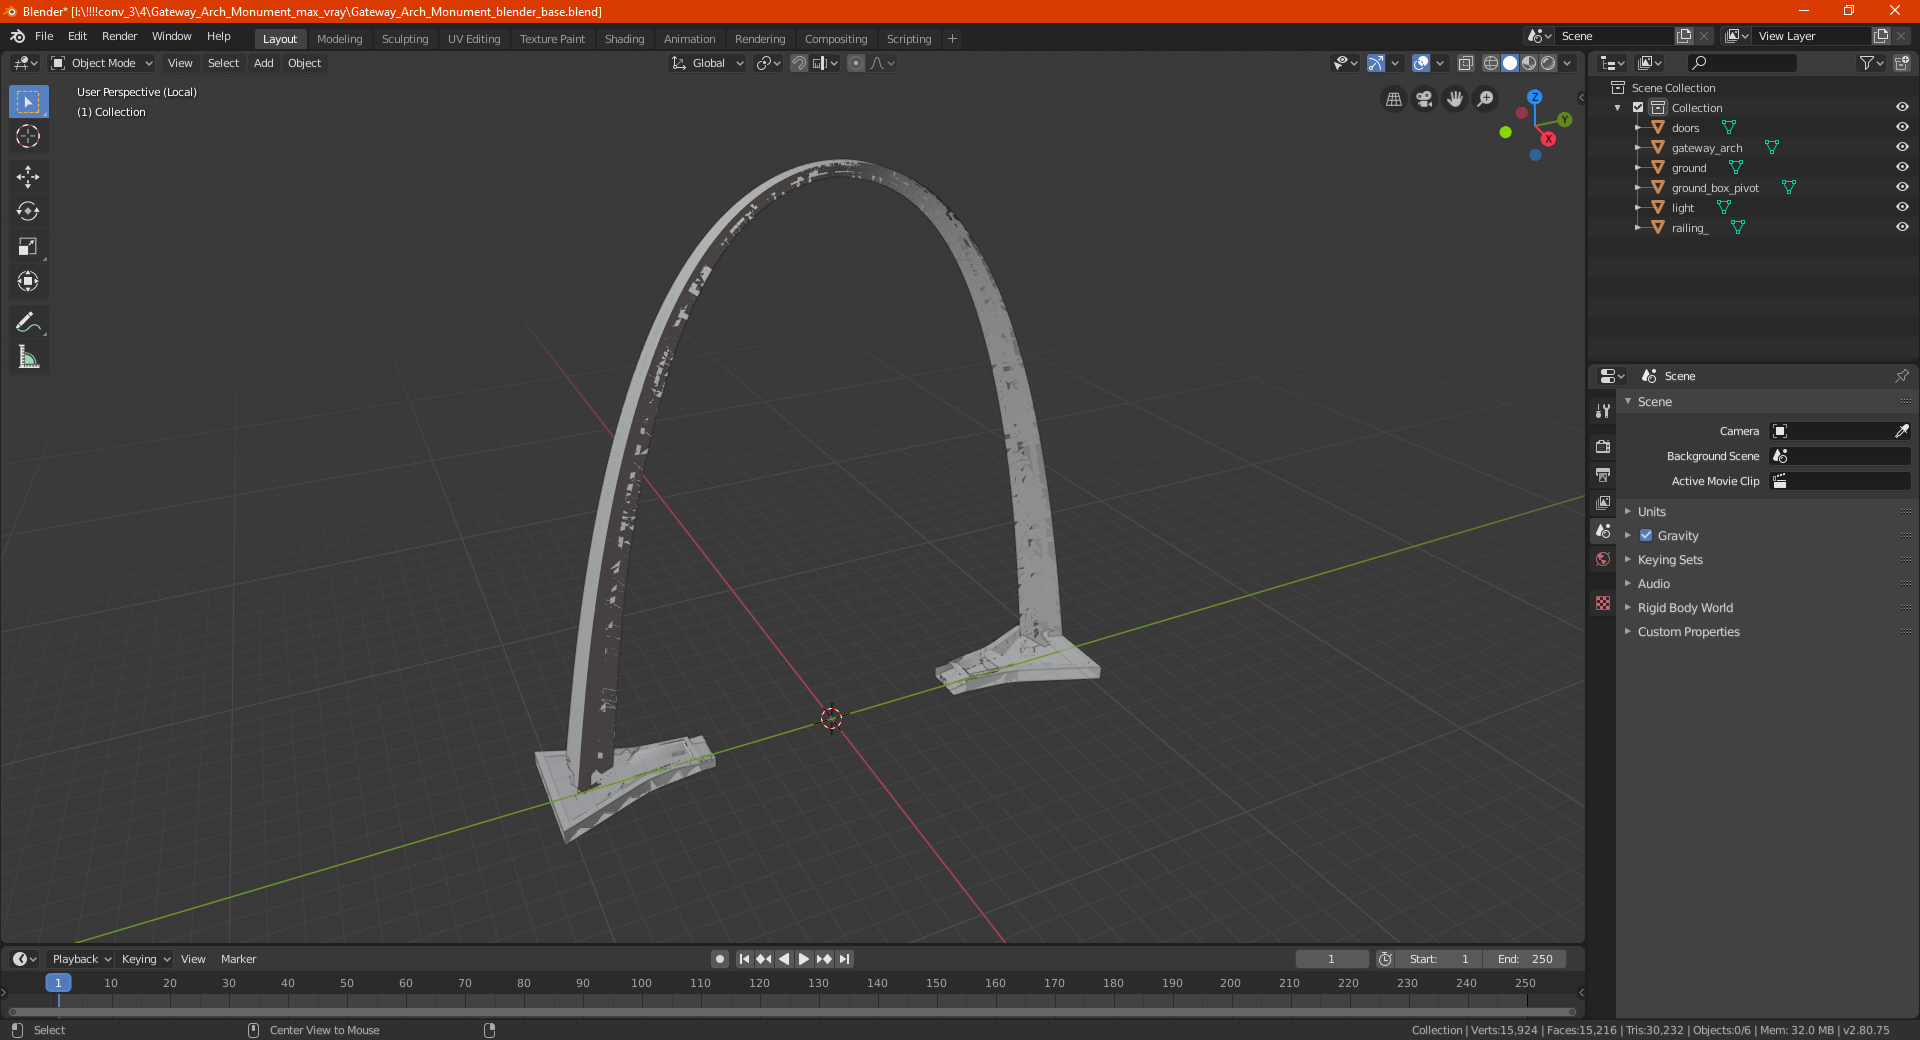Toggle proportional editing button
The image size is (1920, 1040).
tap(856, 63)
